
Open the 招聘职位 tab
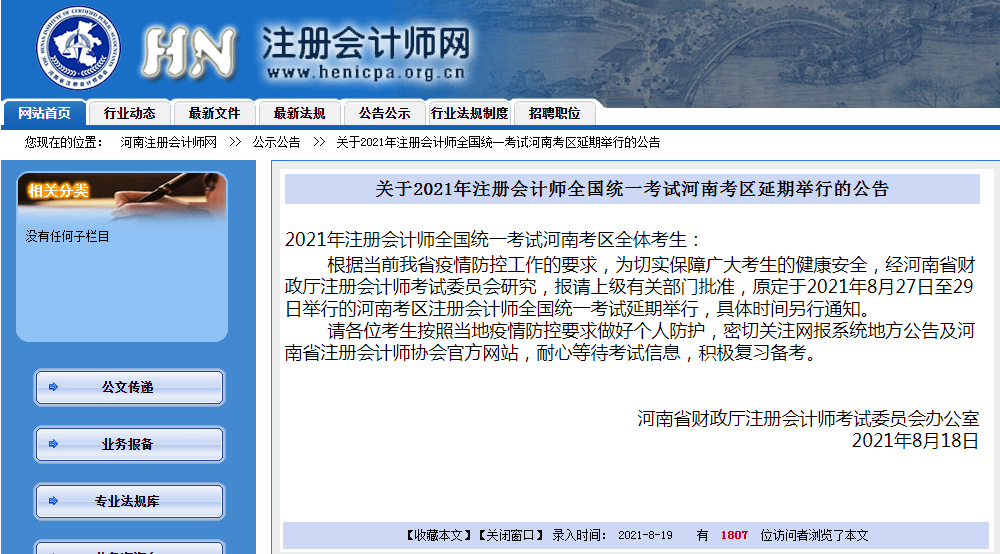(x=554, y=113)
